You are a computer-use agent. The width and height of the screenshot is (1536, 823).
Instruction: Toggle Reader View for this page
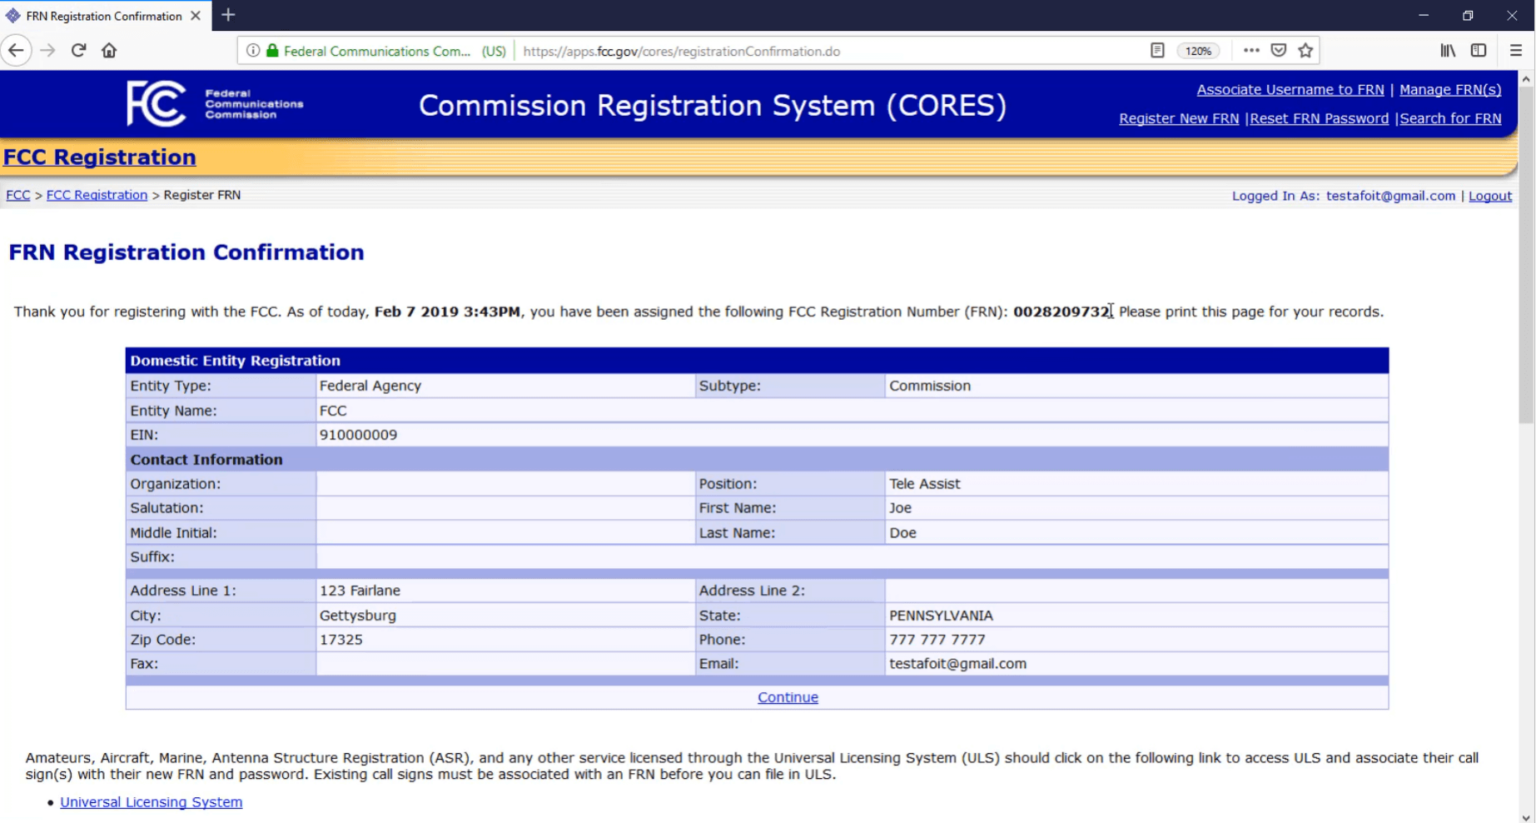coord(1157,49)
